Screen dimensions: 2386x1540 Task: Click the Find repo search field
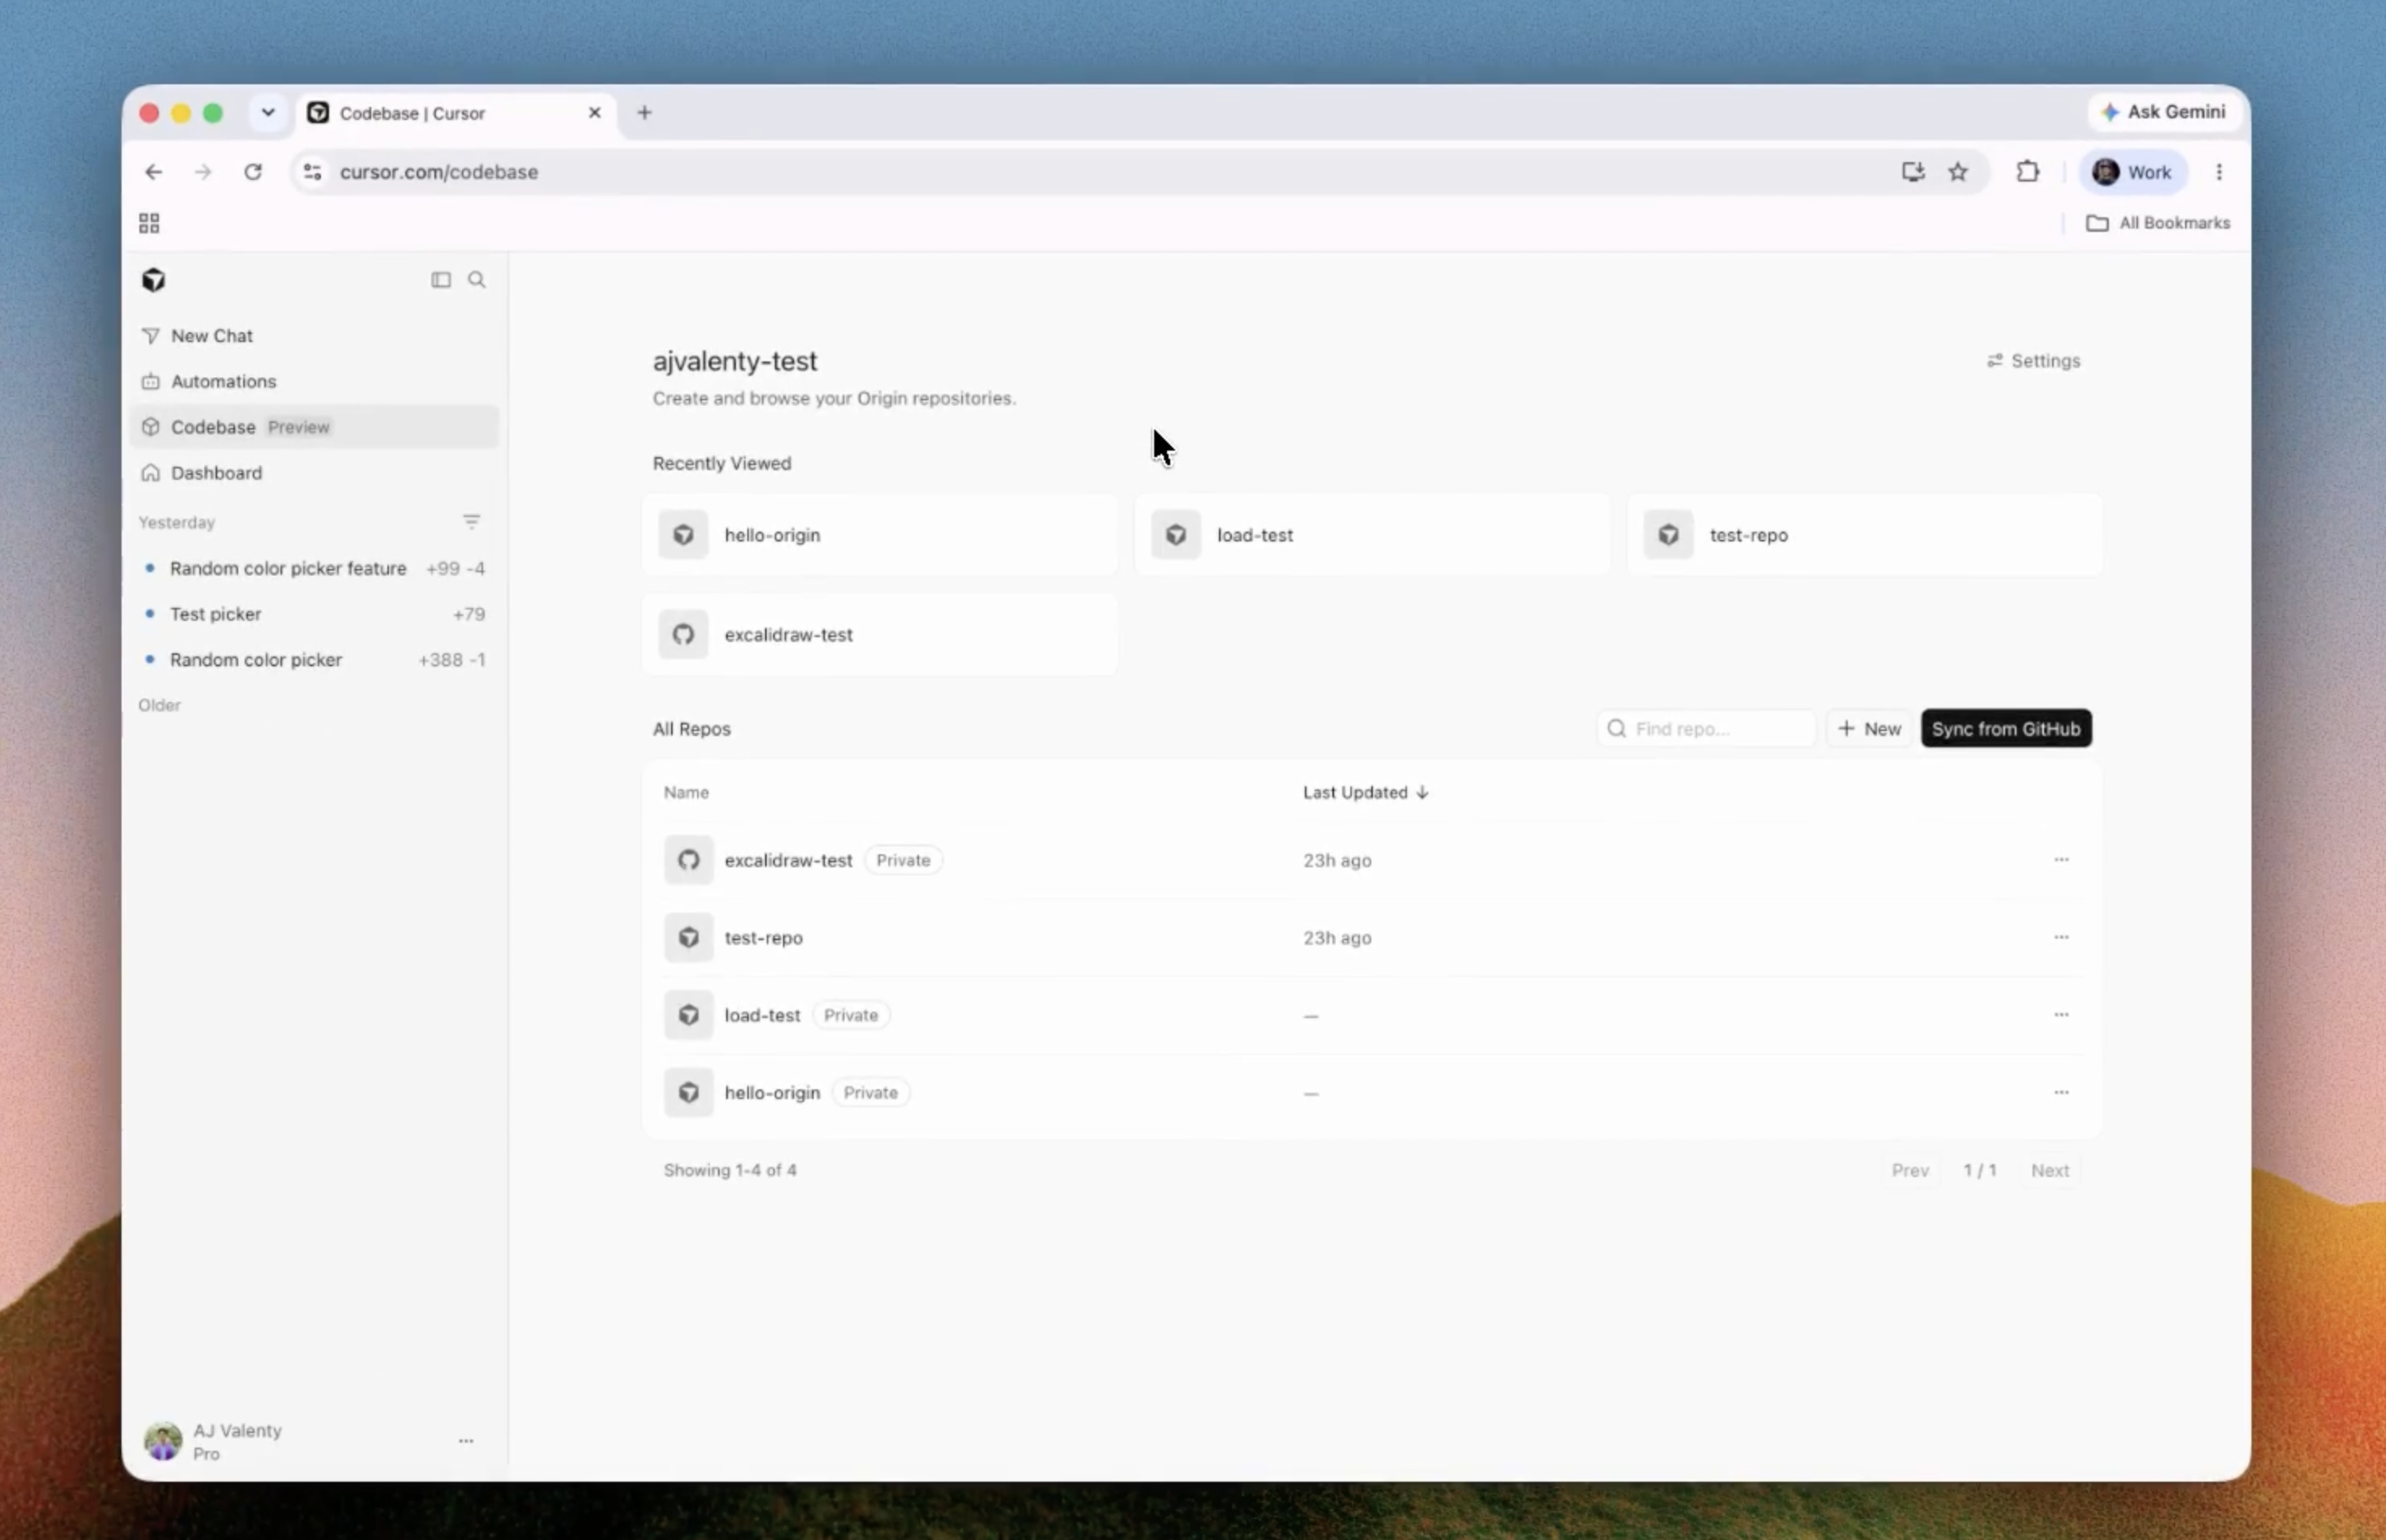pyautogui.click(x=1706, y=729)
